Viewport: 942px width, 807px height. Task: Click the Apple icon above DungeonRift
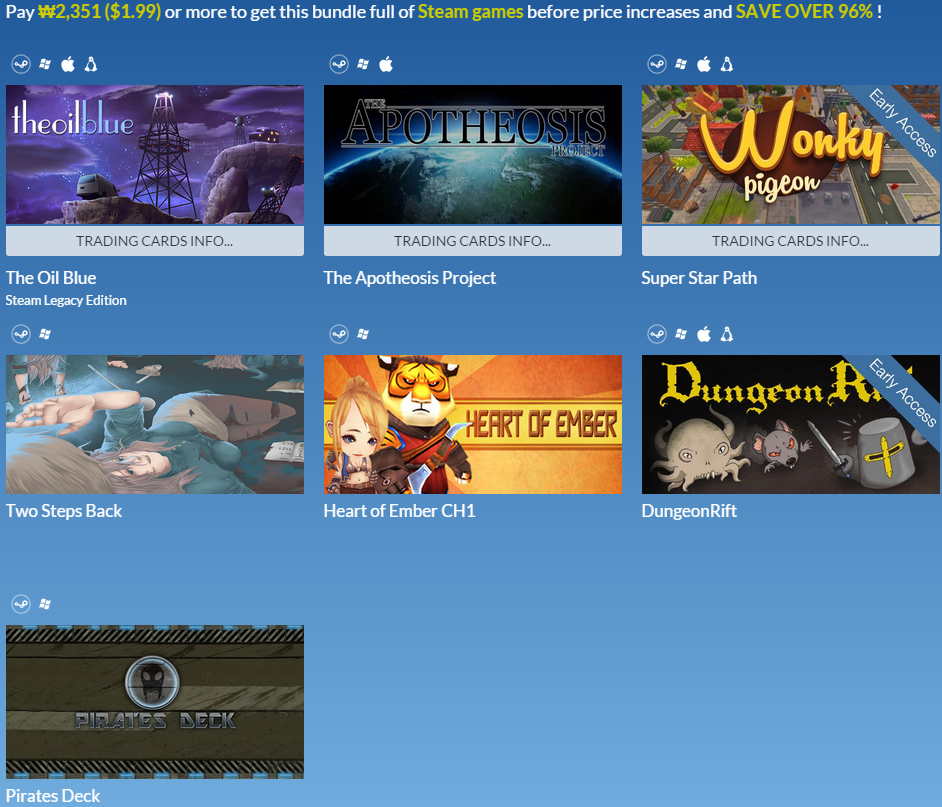704,333
